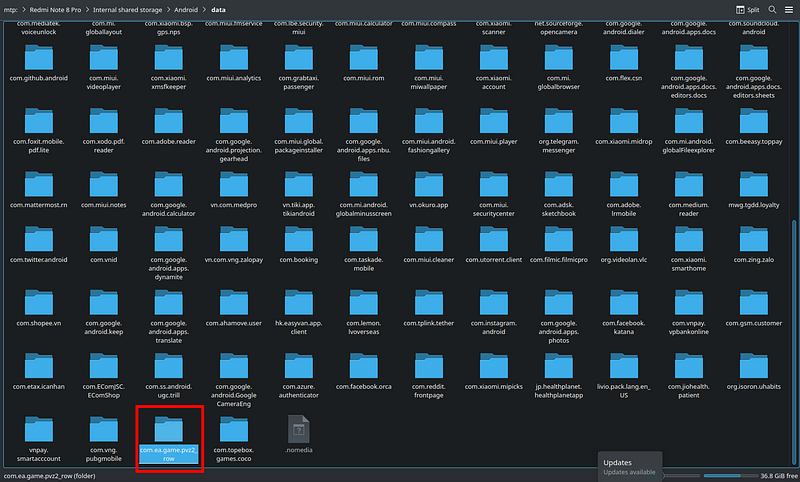Select the com.miui.player folder
Viewport: 800px width, 482px height.
pos(494,127)
